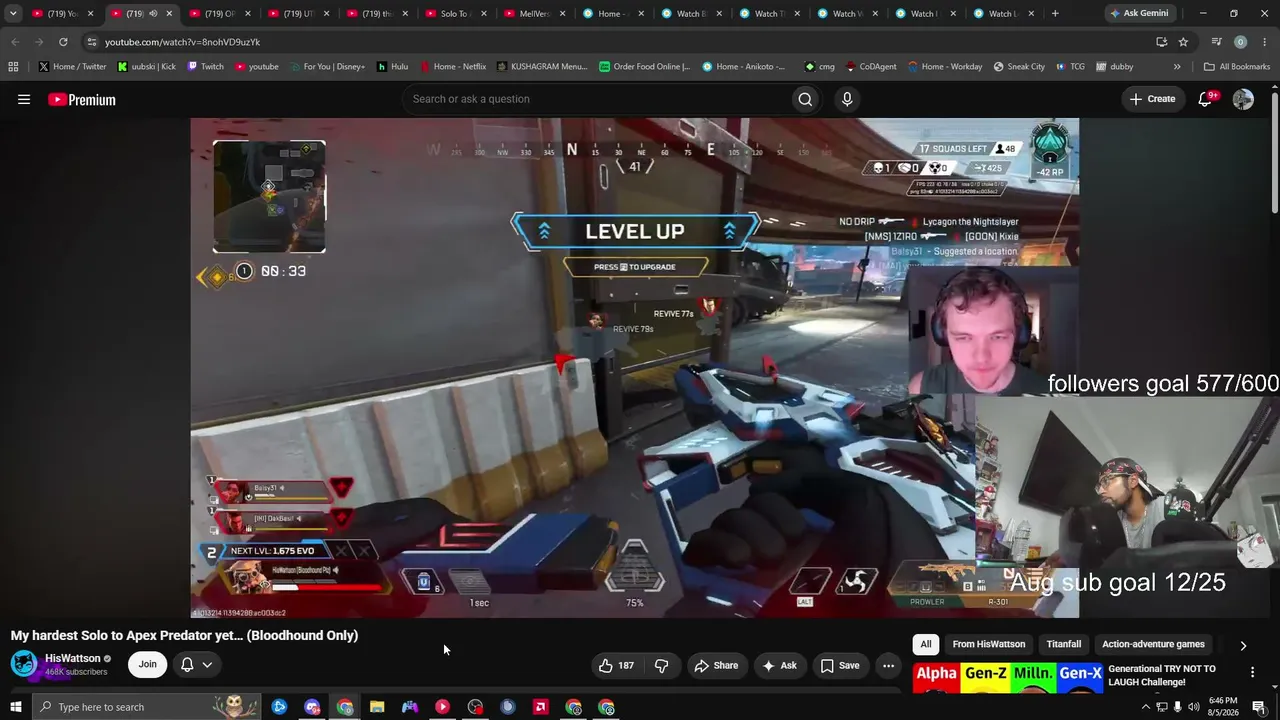Image resolution: width=1280 pixels, height=720 pixels.
Task: Toggle notification settings for HisWattson
Action: (x=196, y=664)
